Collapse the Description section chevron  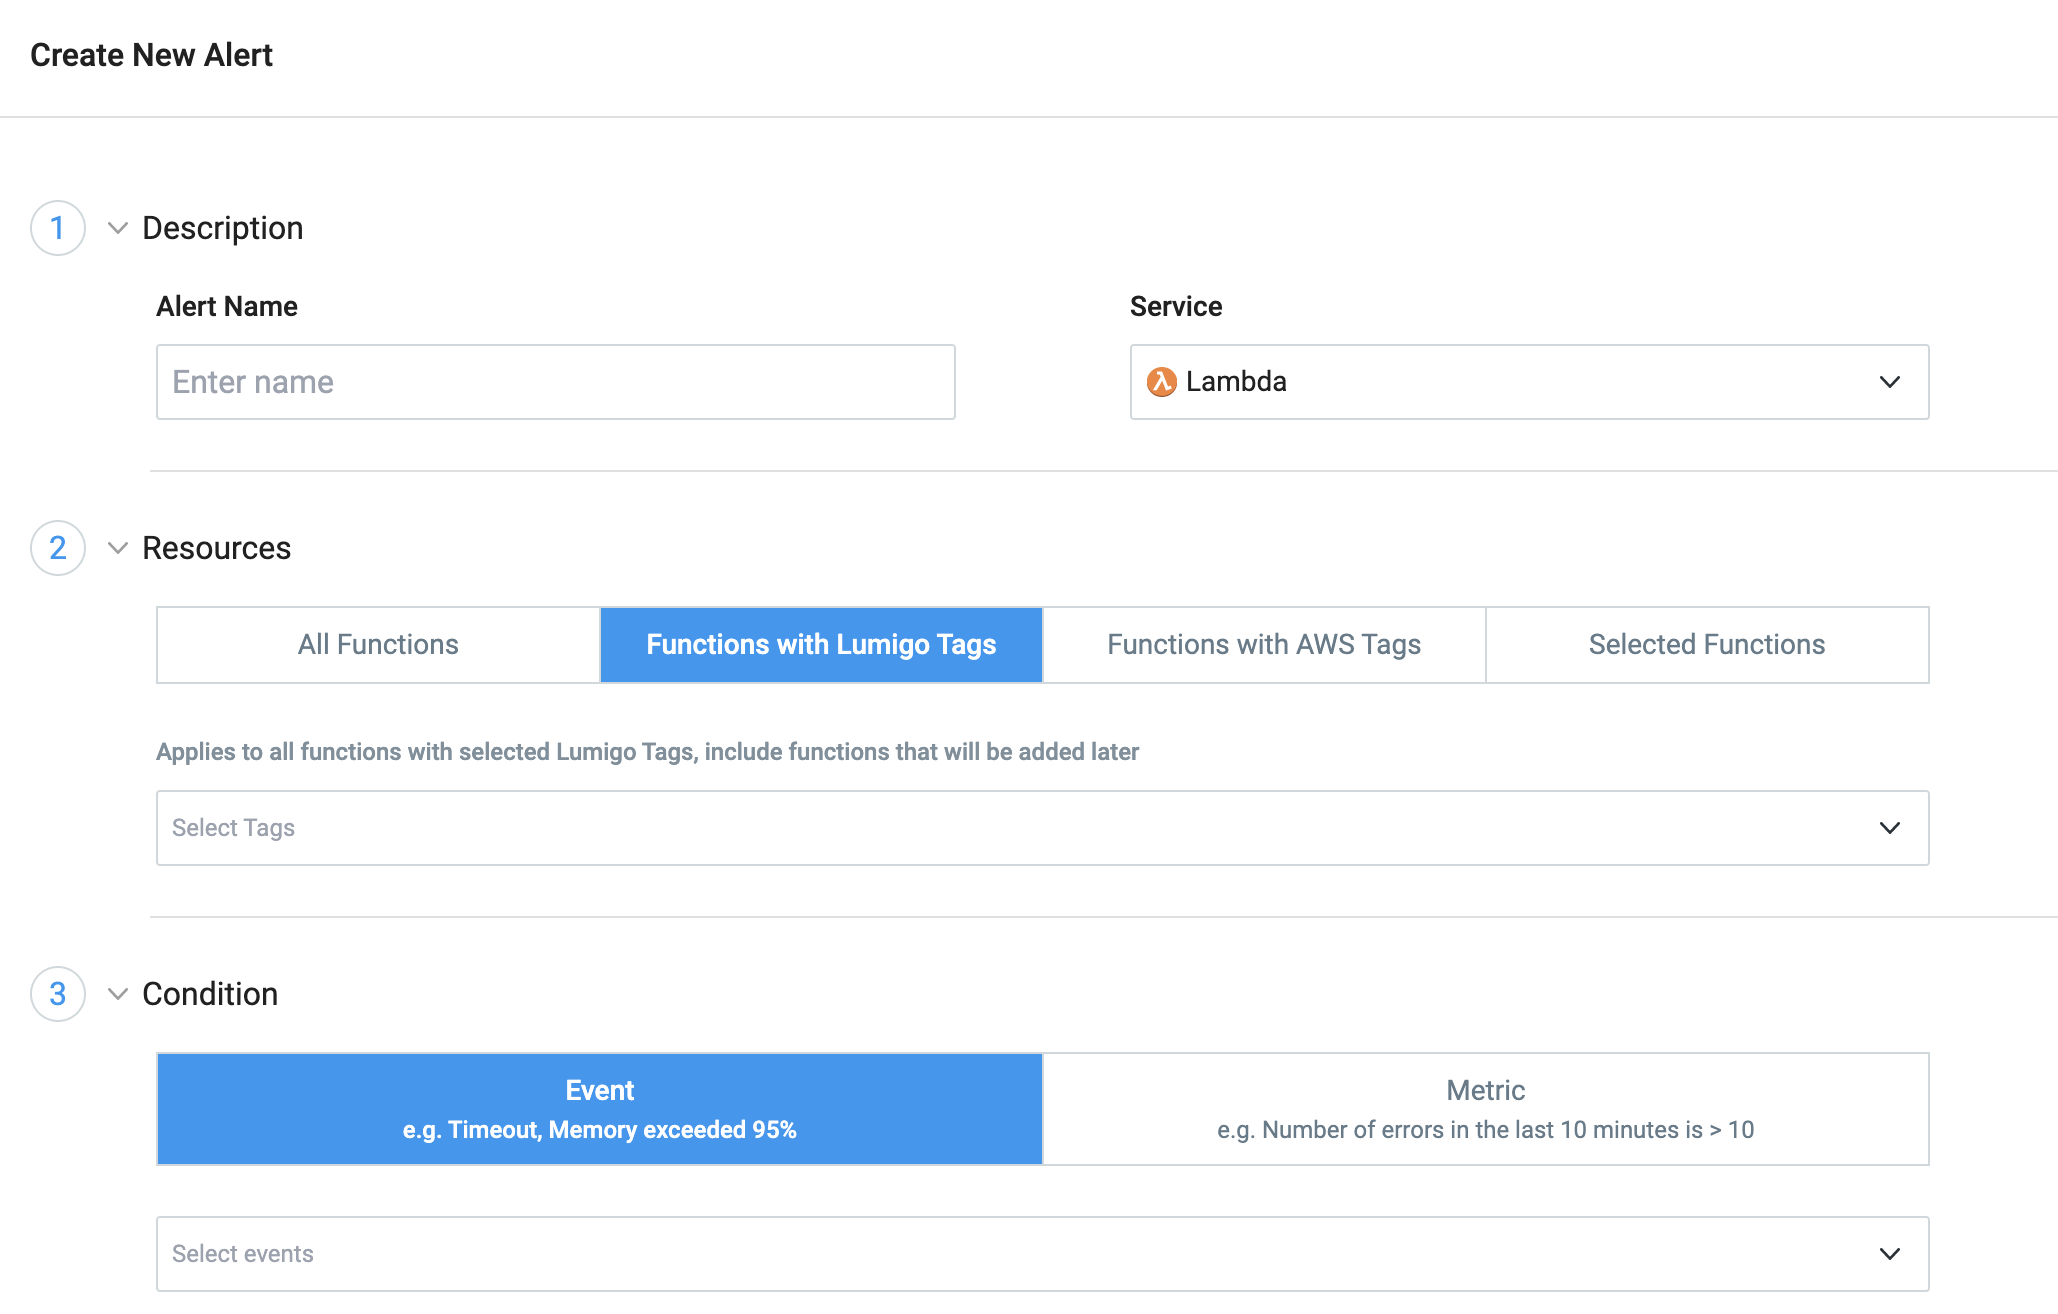click(x=118, y=228)
